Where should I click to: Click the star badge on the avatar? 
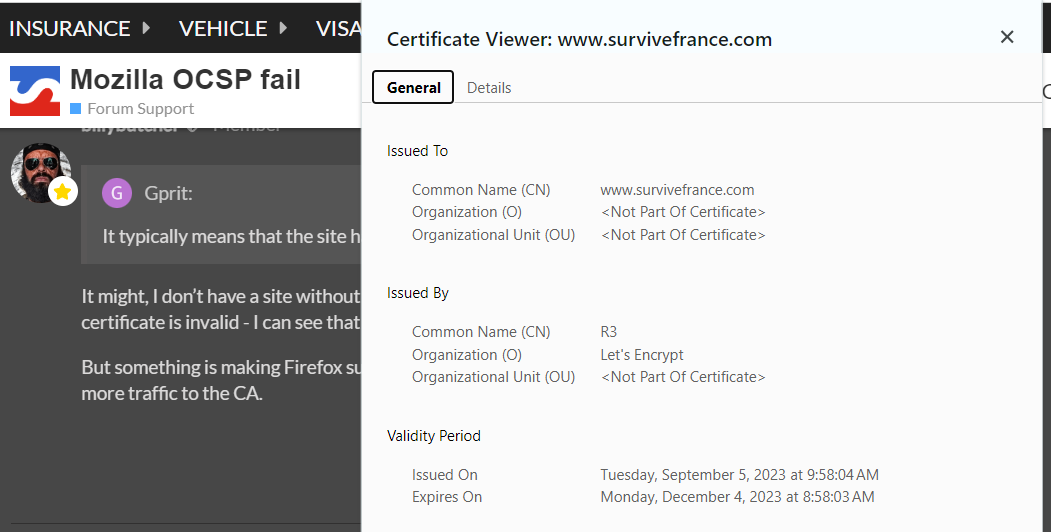point(63,192)
